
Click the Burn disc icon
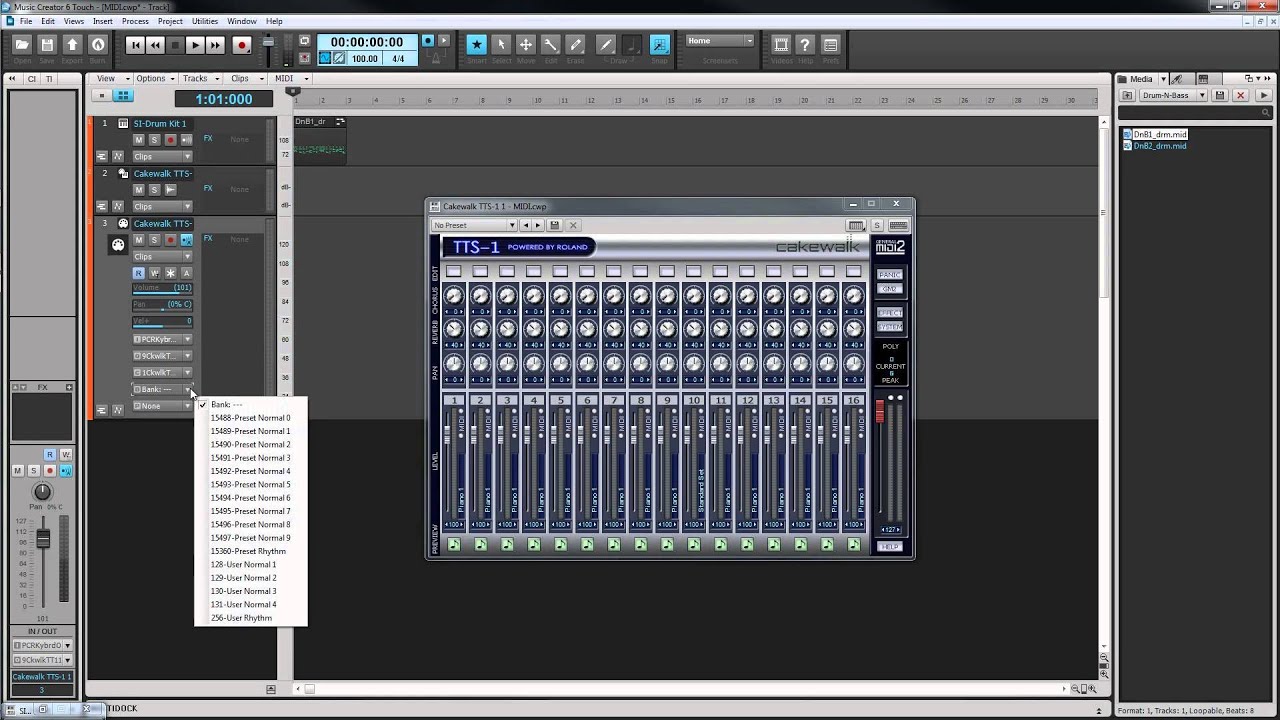click(x=97, y=45)
